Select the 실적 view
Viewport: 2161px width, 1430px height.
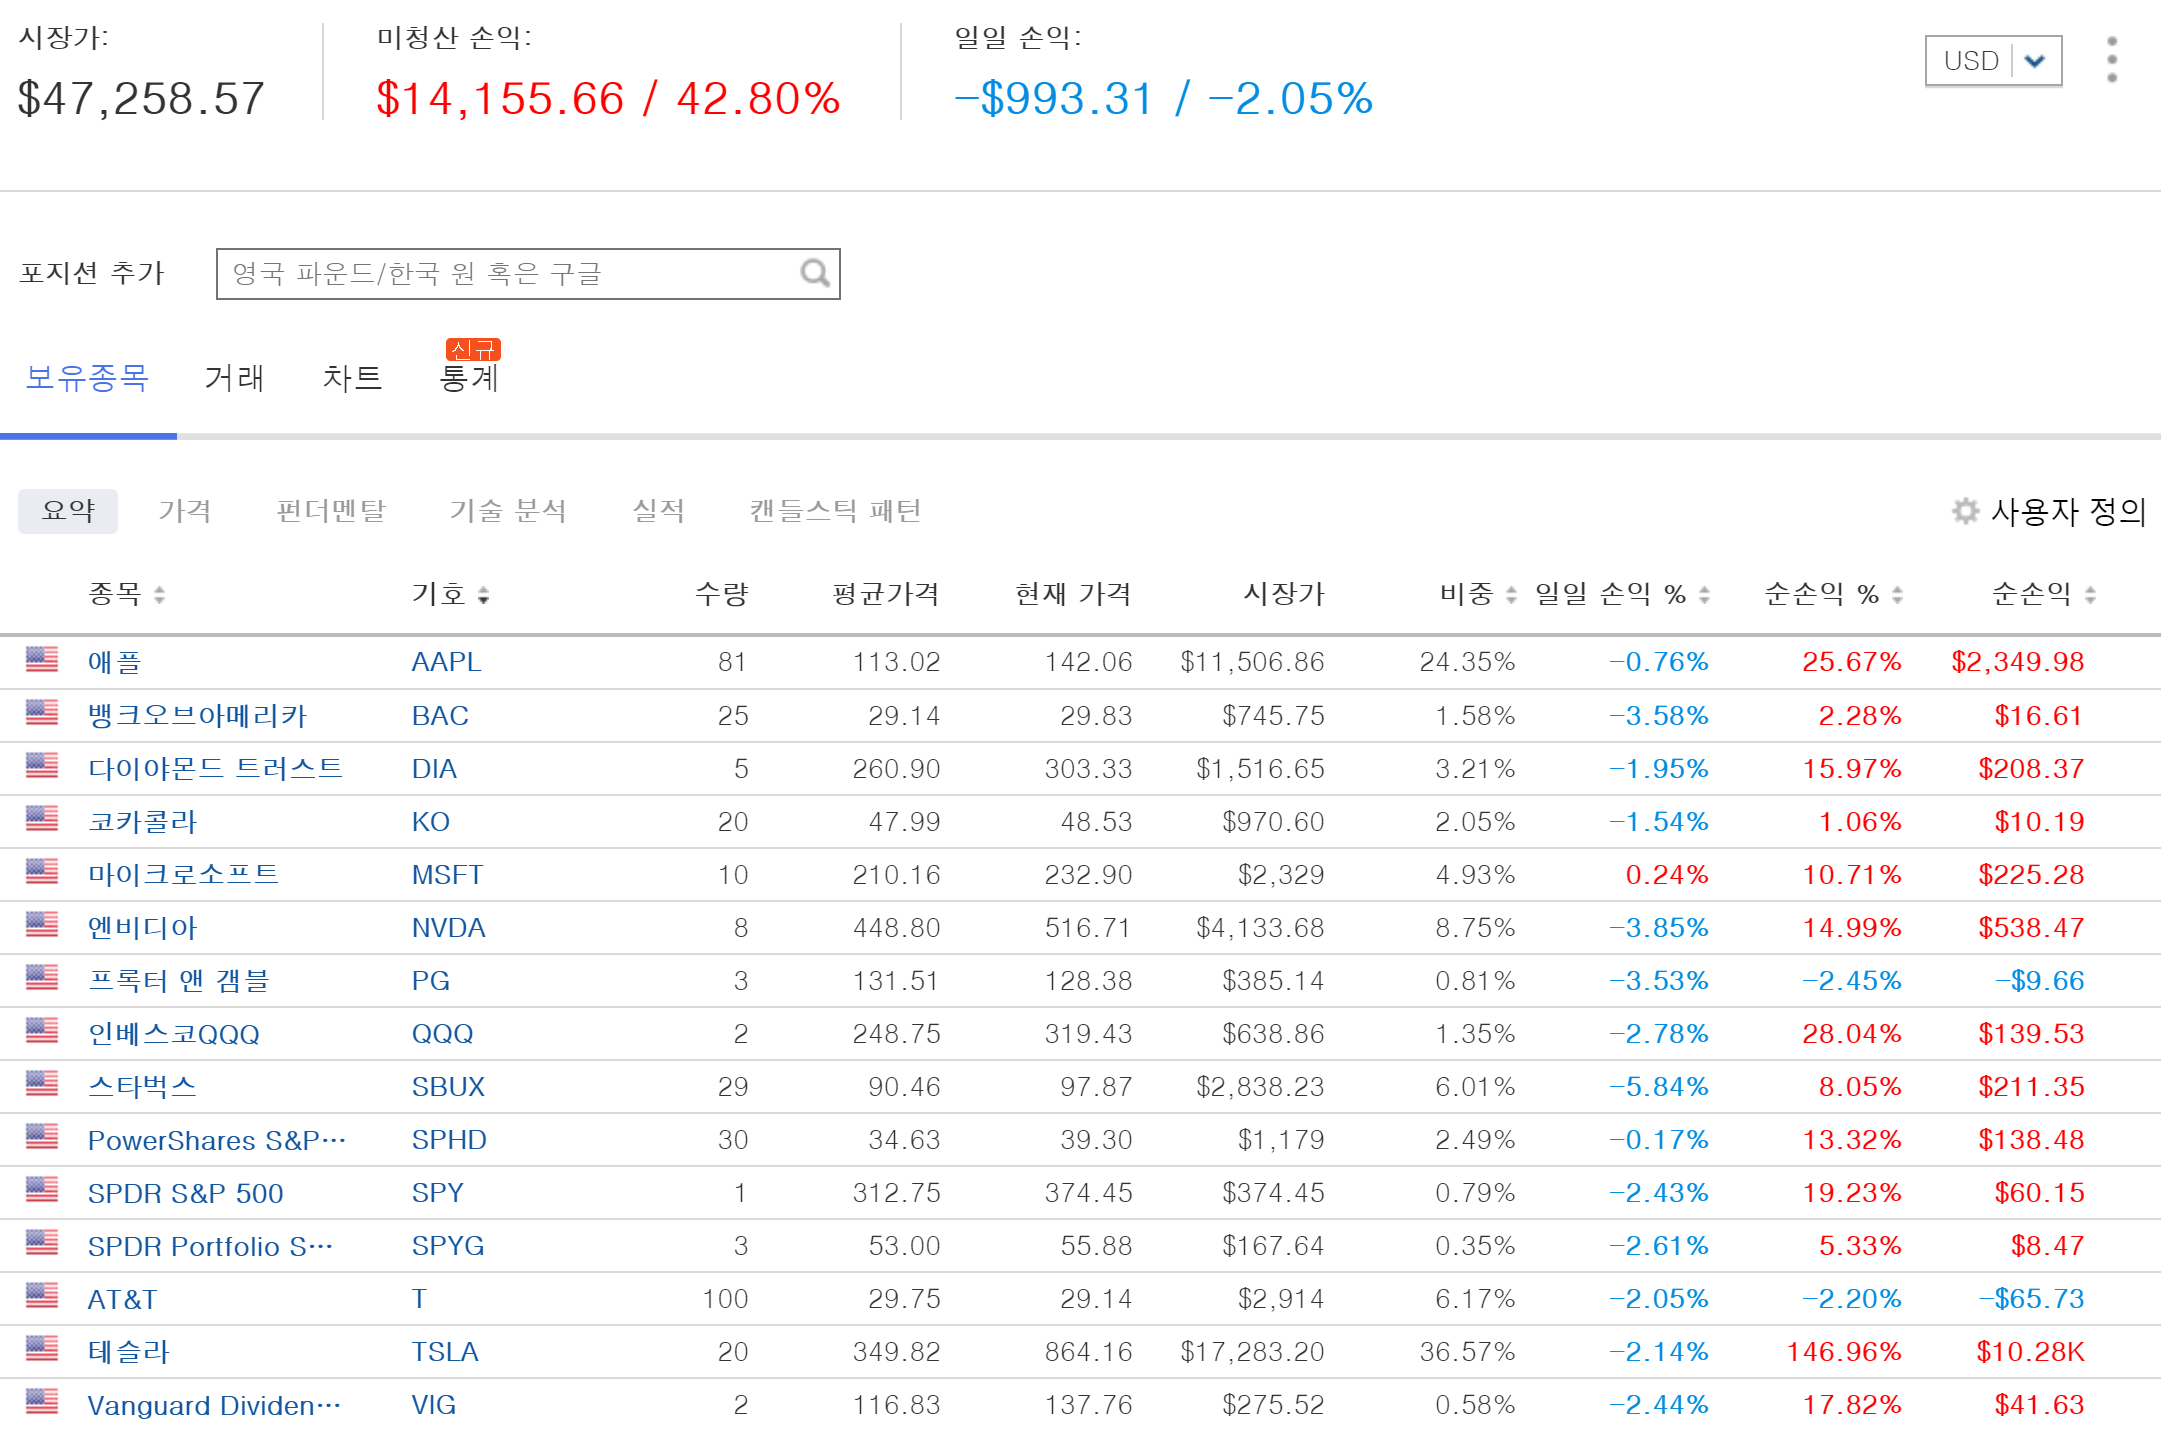658,511
